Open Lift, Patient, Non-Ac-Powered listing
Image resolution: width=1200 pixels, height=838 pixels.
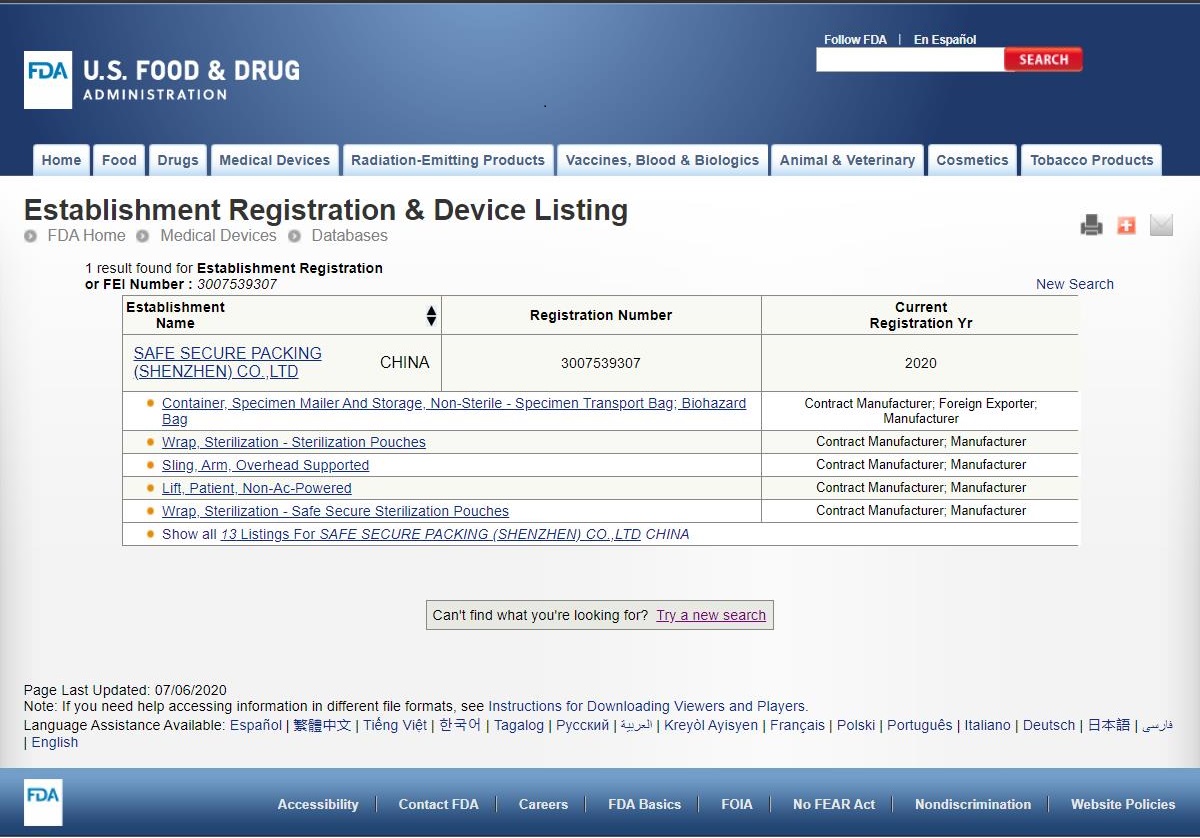pyautogui.click(x=257, y=488)
